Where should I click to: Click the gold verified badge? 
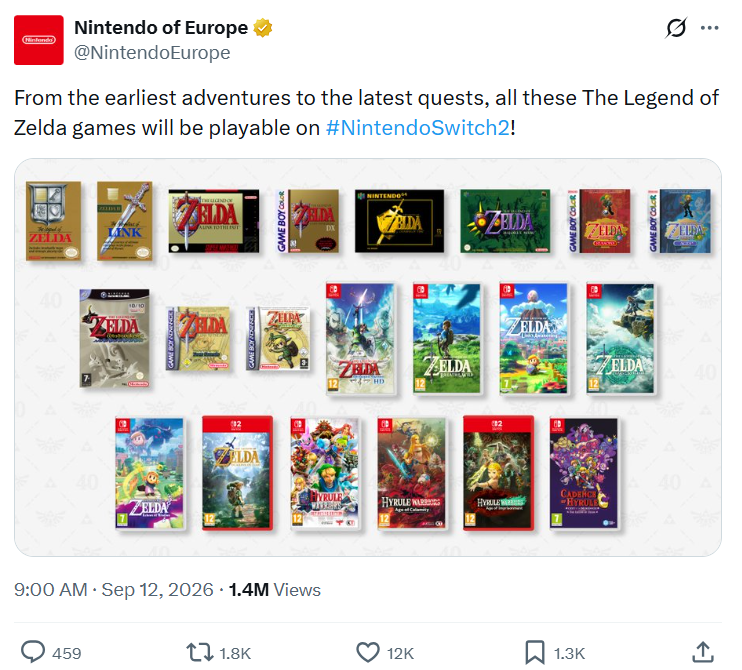263,28
